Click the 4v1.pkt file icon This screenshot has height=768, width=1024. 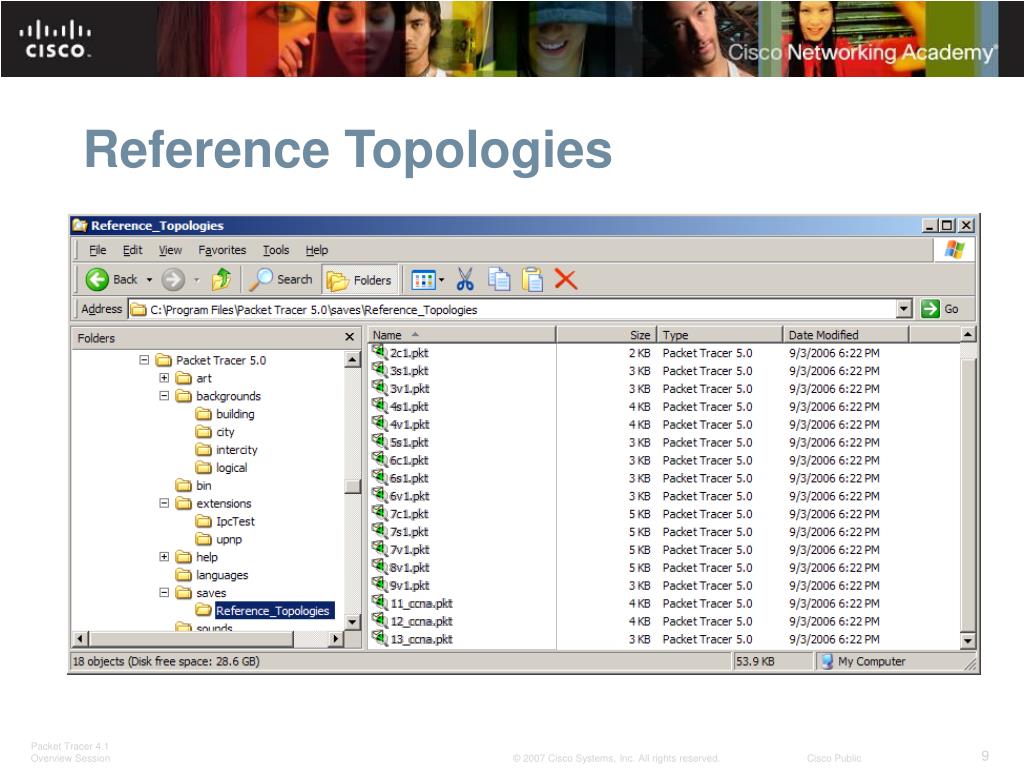(x=379, y=424)
